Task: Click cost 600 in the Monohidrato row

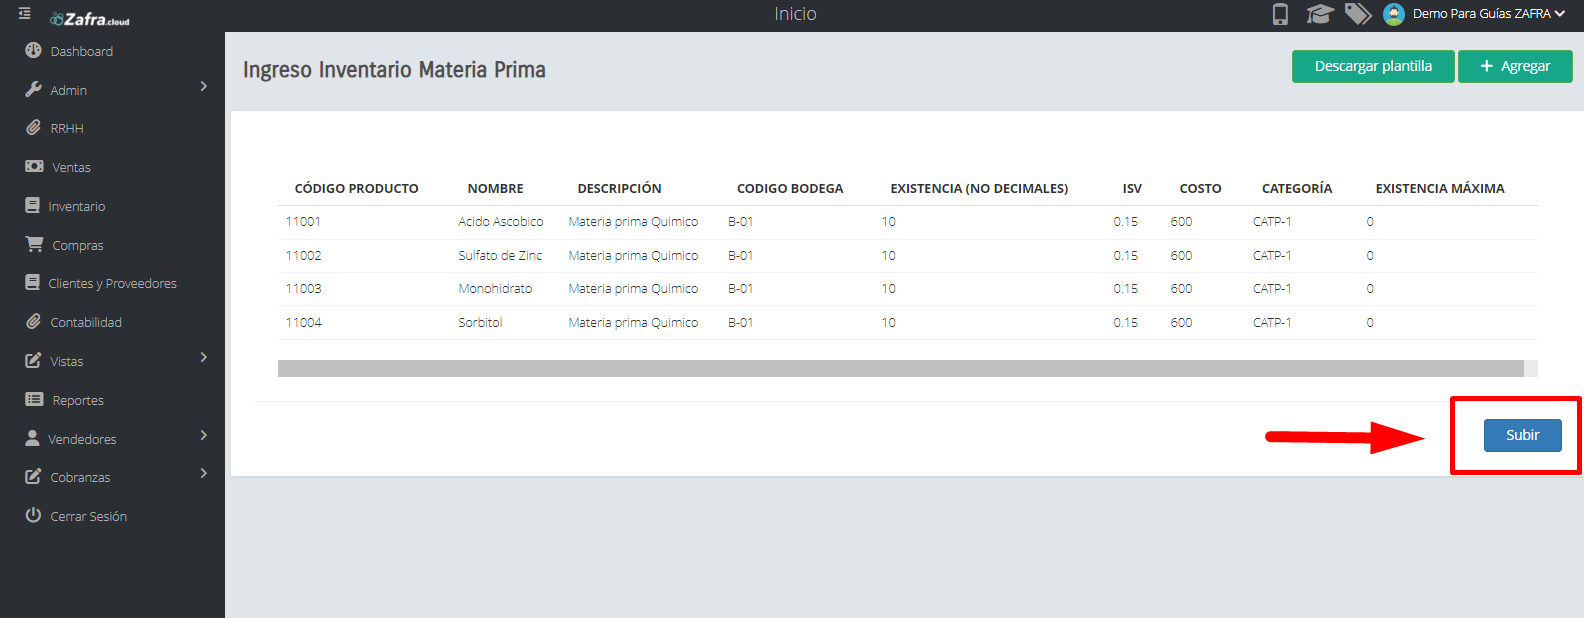Action: point(1181,289)
